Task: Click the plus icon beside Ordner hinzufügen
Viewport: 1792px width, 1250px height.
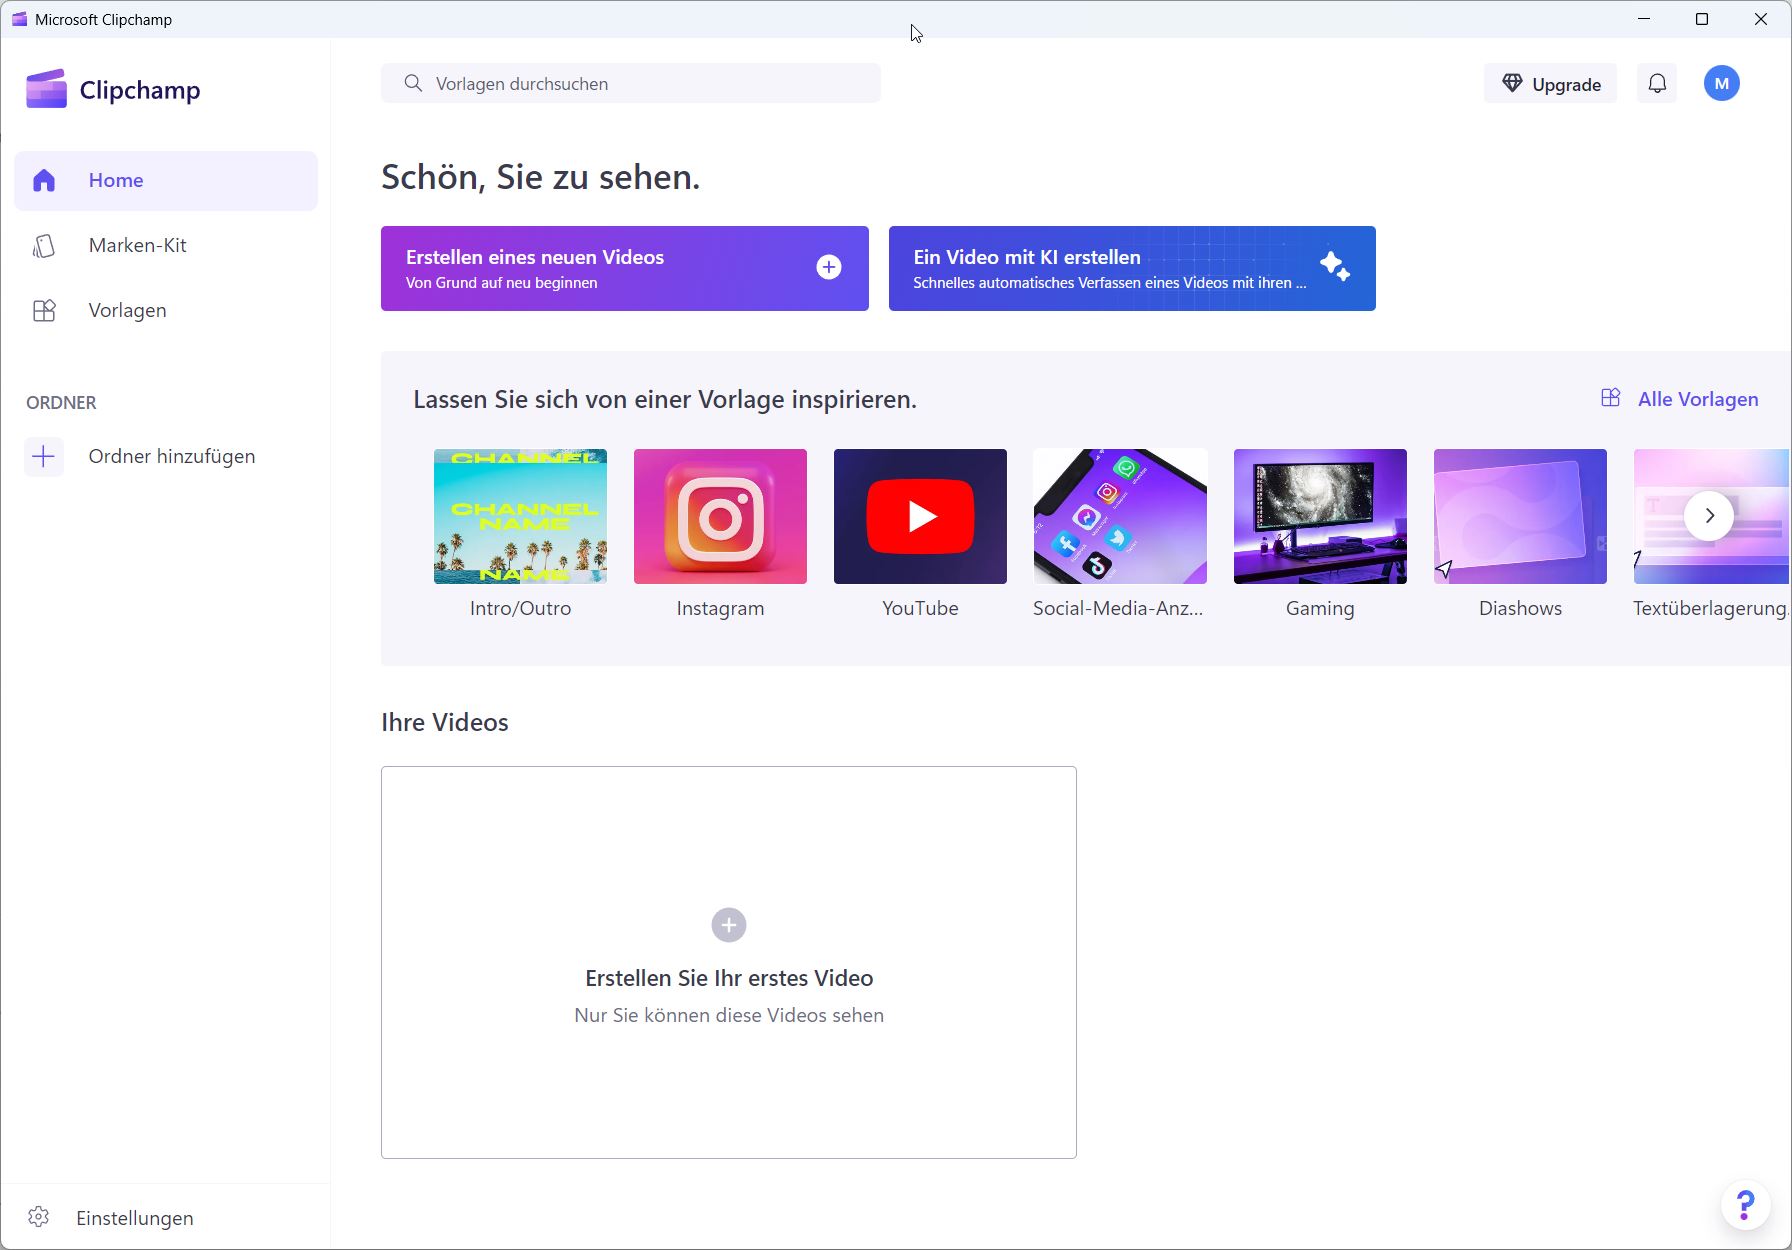Action: pos(44,457)
